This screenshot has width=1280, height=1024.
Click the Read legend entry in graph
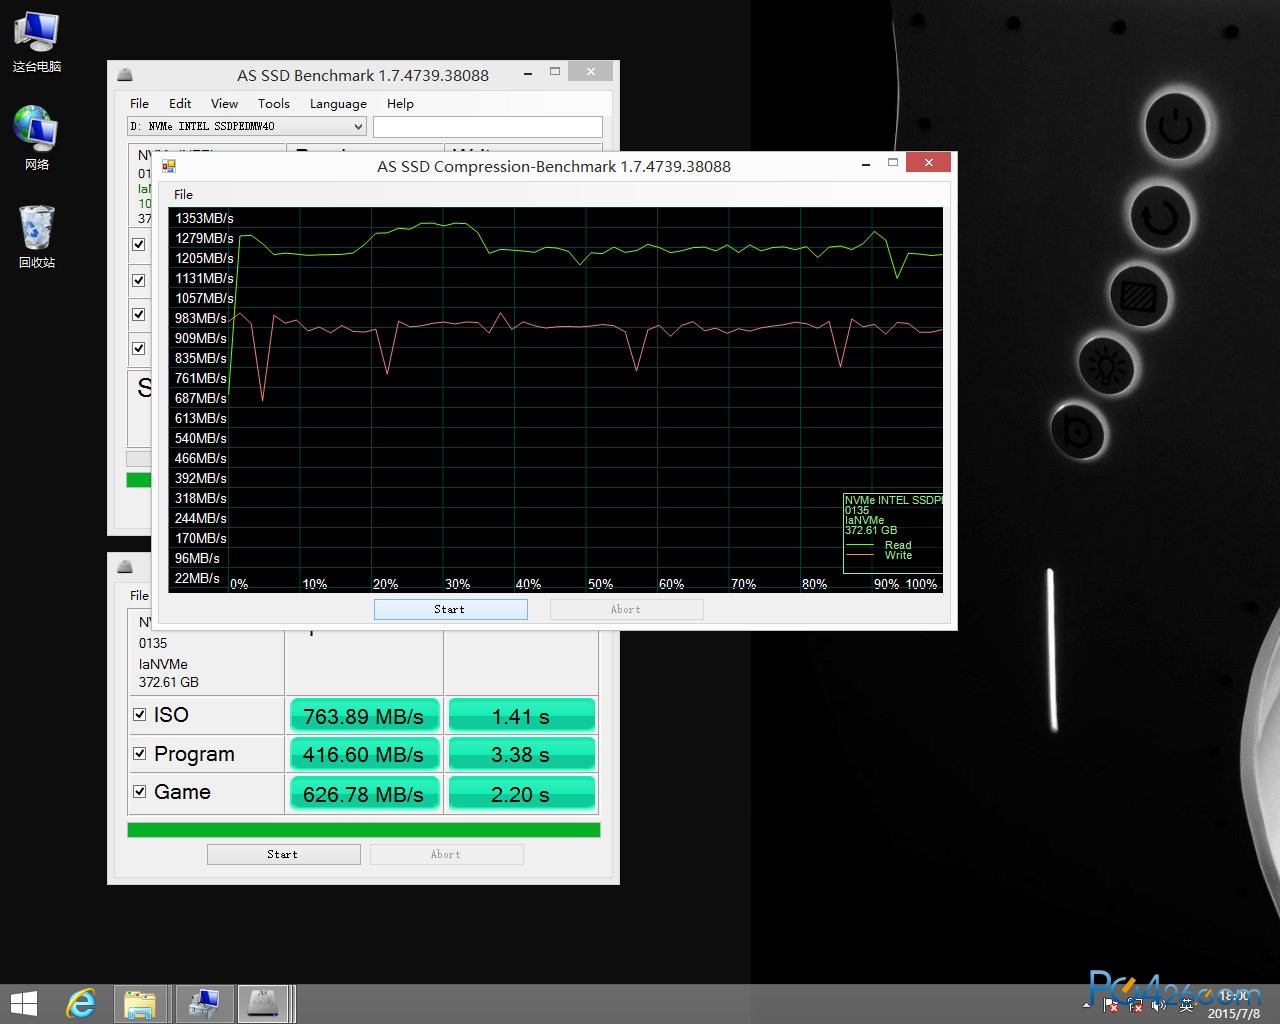879,545
